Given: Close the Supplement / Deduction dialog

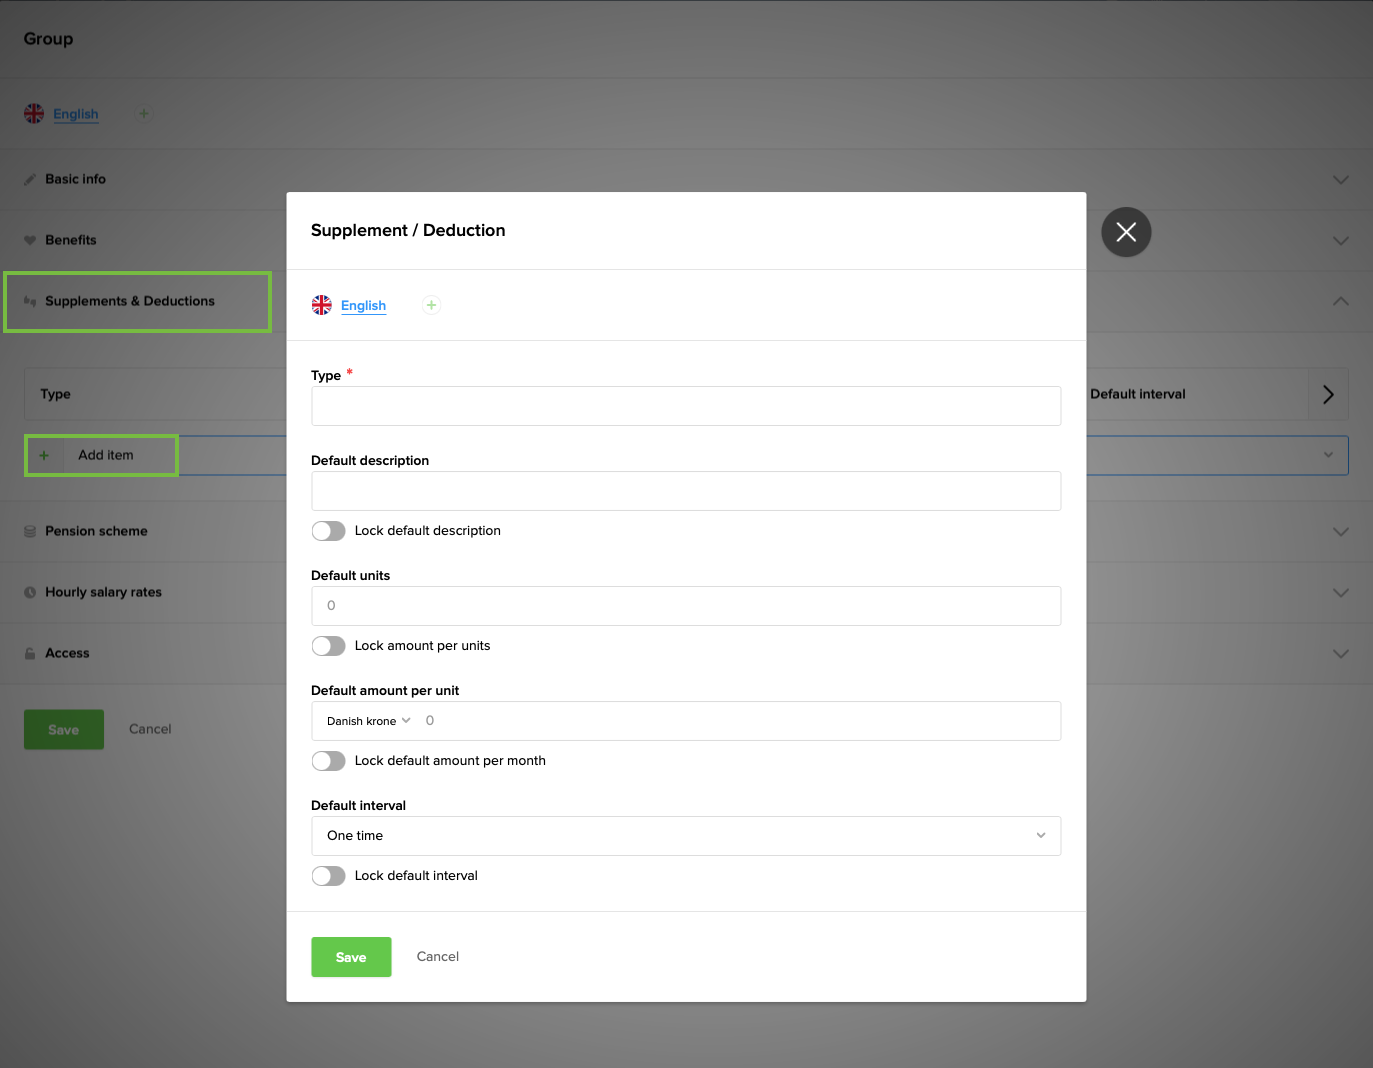Looking at the screenshot, I should (x=1126, y=232).
